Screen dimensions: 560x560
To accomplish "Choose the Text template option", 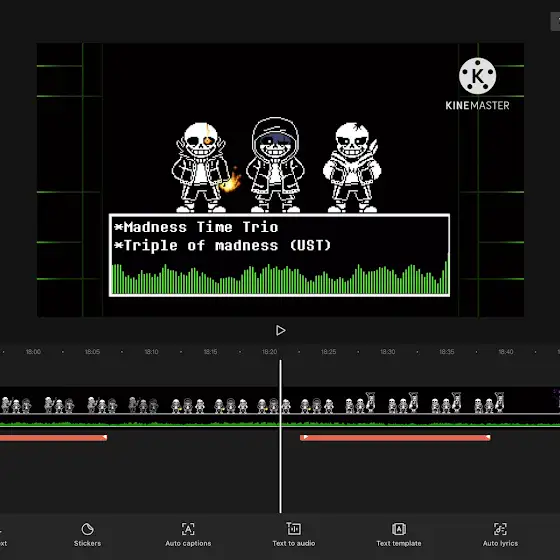I will point(399,534).
